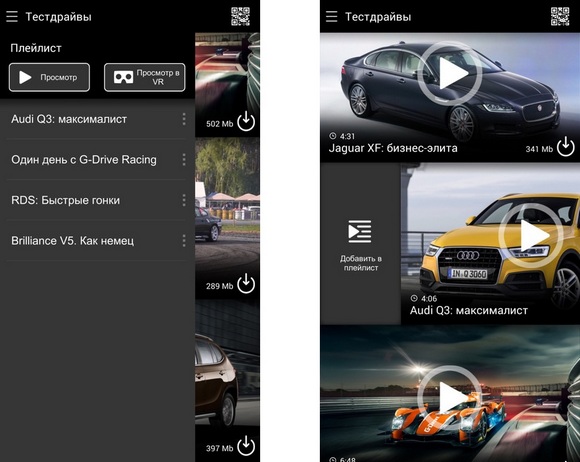The width and height of the screenshot is (580, 462).
Task: Open options for Brilliance V5. Как немец
Action: point(184,241)
